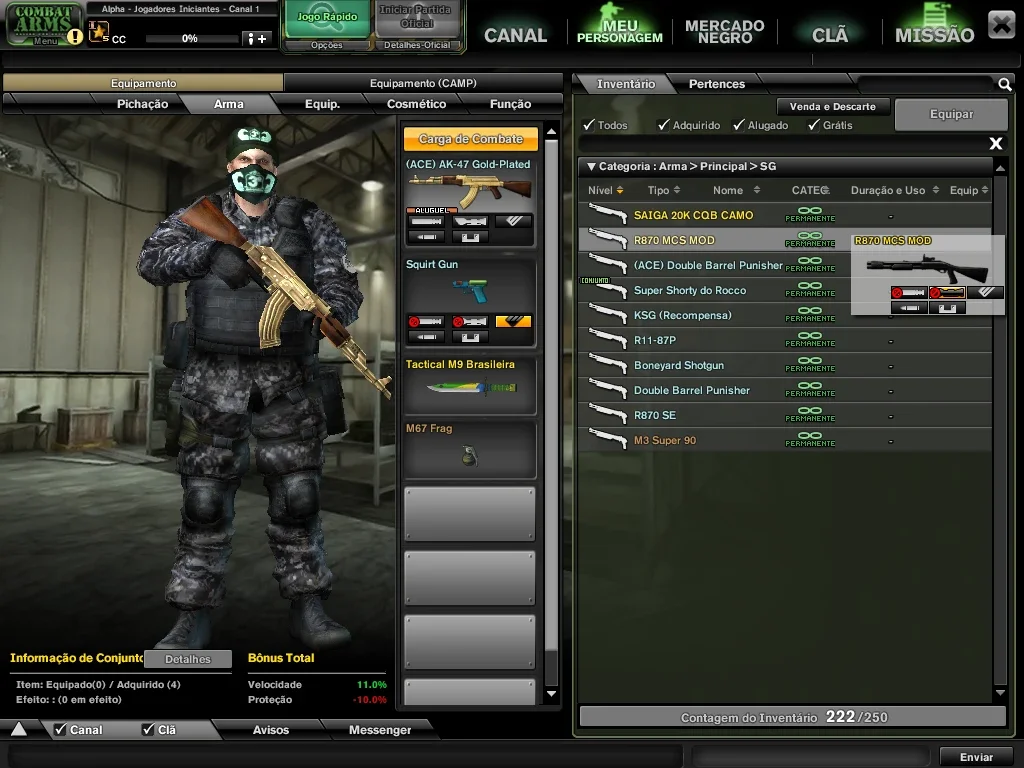Click the loadout list scrollbar track
The height and width of the screenshot is (768, 1024).
click(x=551, y=411)
